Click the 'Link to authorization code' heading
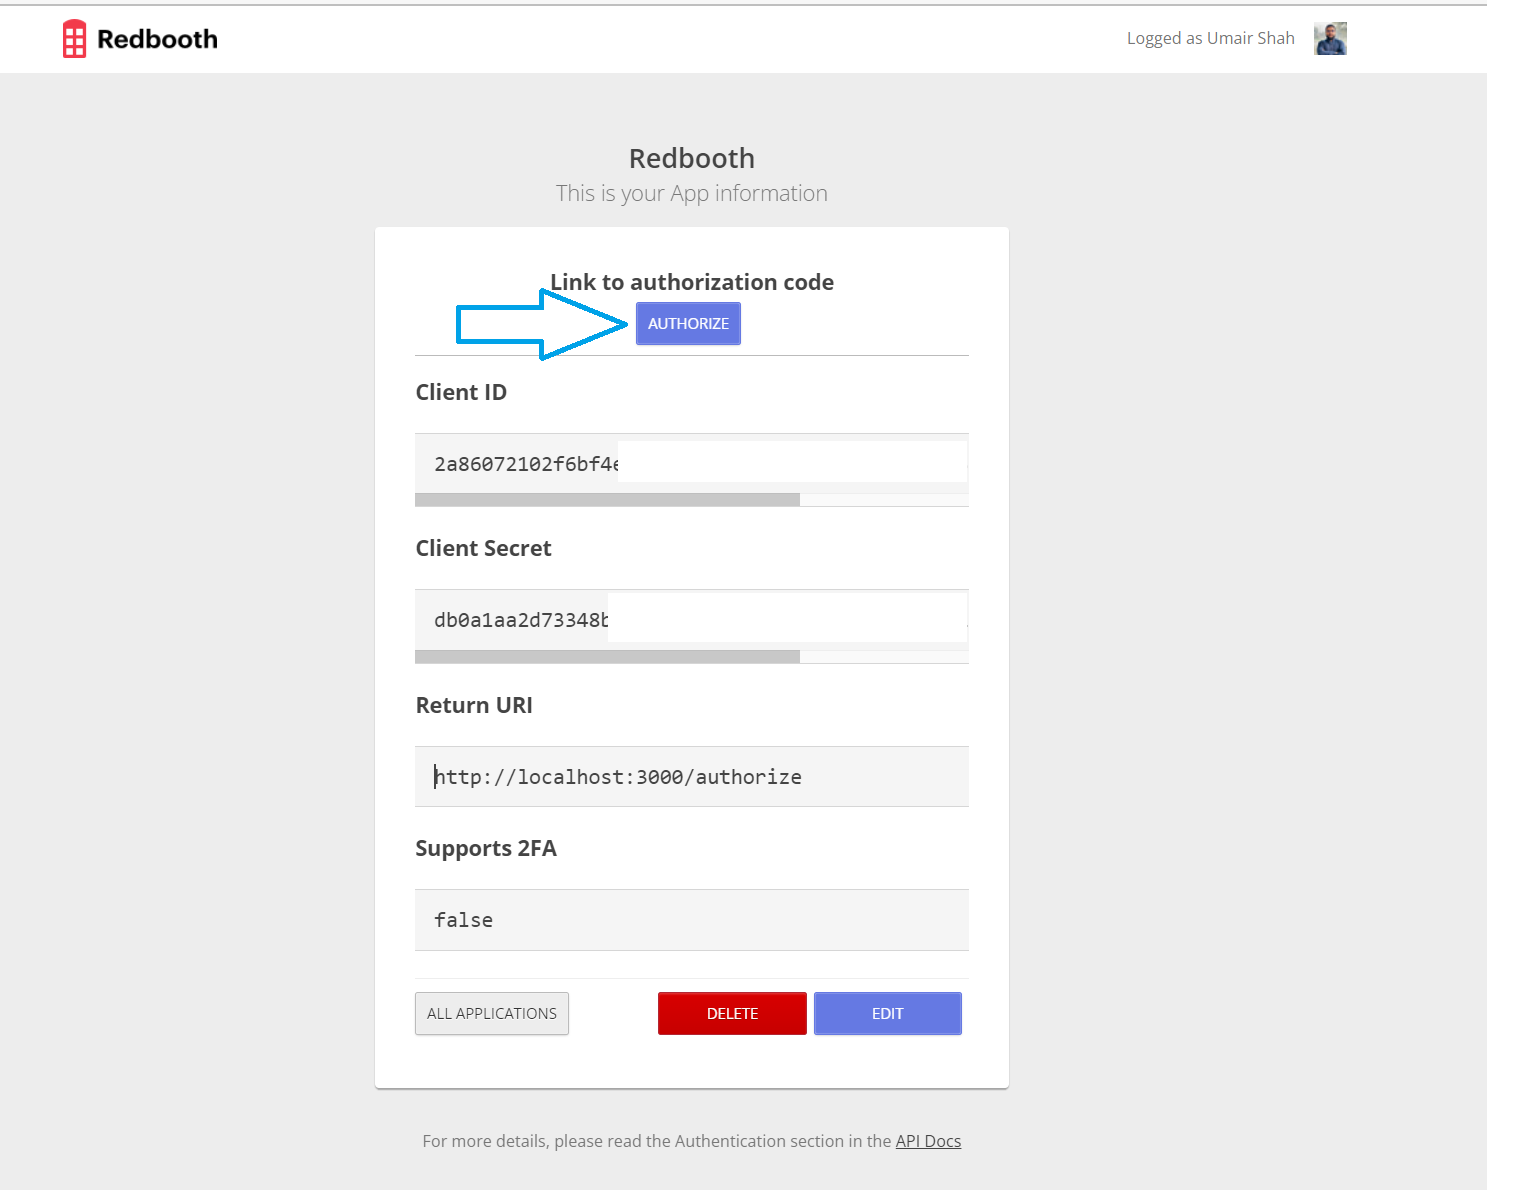 (691, 282)
